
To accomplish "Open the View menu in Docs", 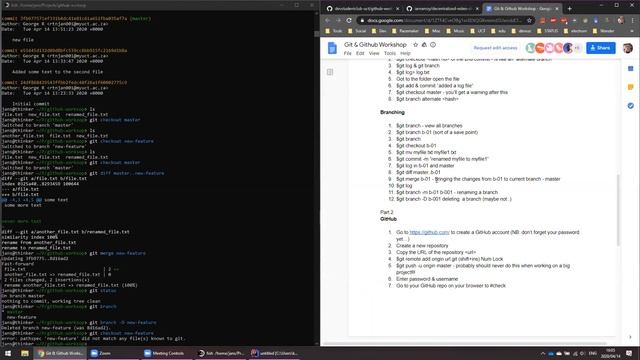I will pos(374,53).
